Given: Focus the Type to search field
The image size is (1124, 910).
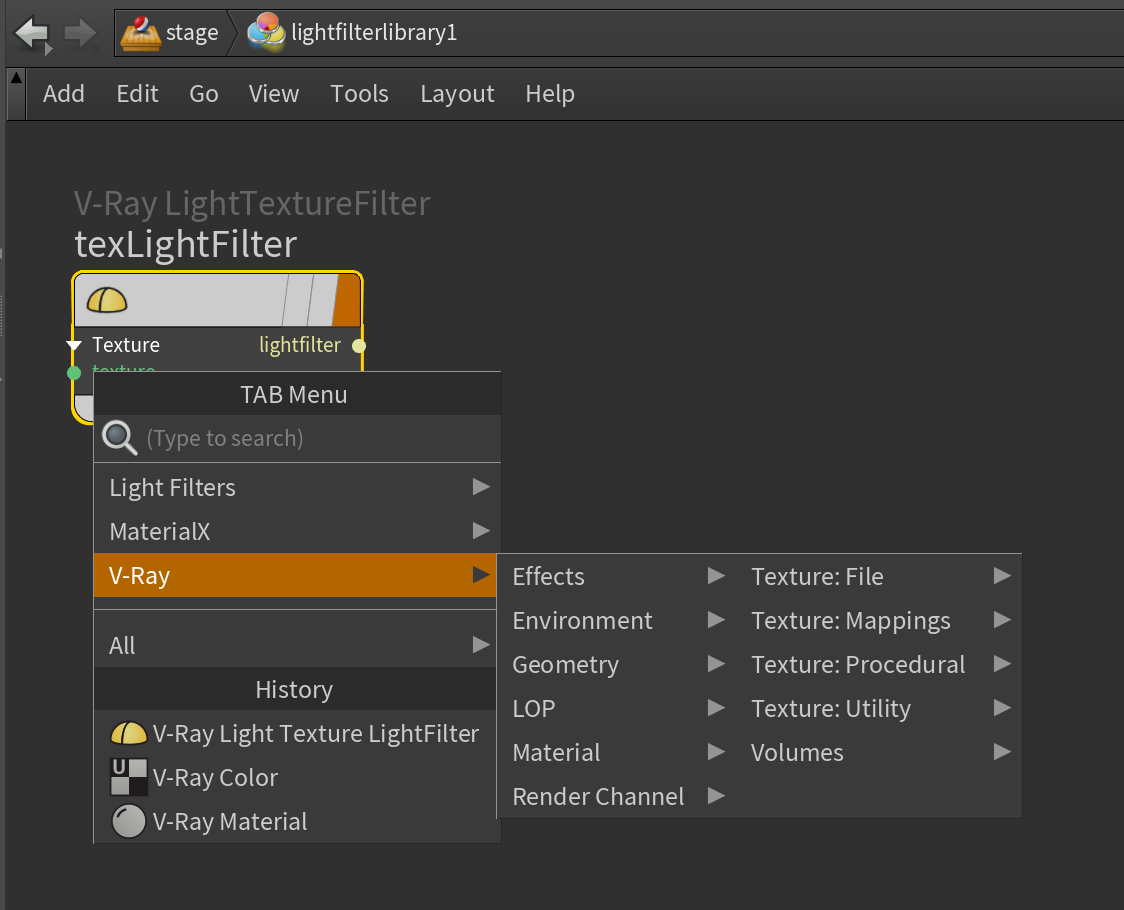Looking at the screenshot, I should pyautogui.click(x=297, y=438).
